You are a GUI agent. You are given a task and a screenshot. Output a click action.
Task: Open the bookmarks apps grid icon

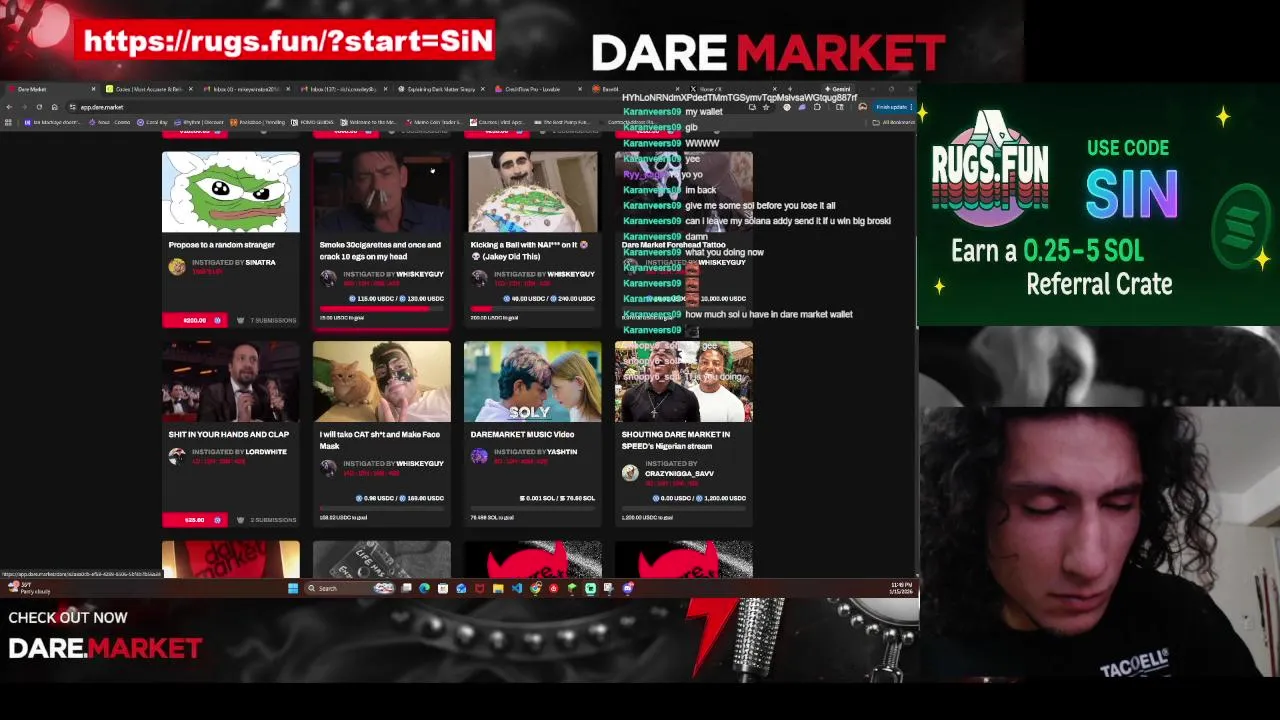point(8,122)
